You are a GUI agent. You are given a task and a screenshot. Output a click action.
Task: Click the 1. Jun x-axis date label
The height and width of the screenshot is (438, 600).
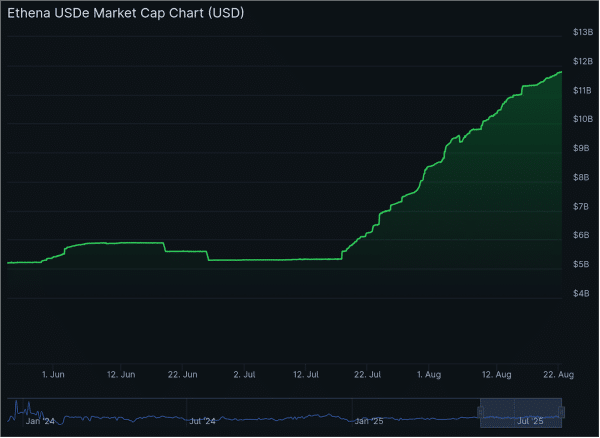[x=53, y=374]
